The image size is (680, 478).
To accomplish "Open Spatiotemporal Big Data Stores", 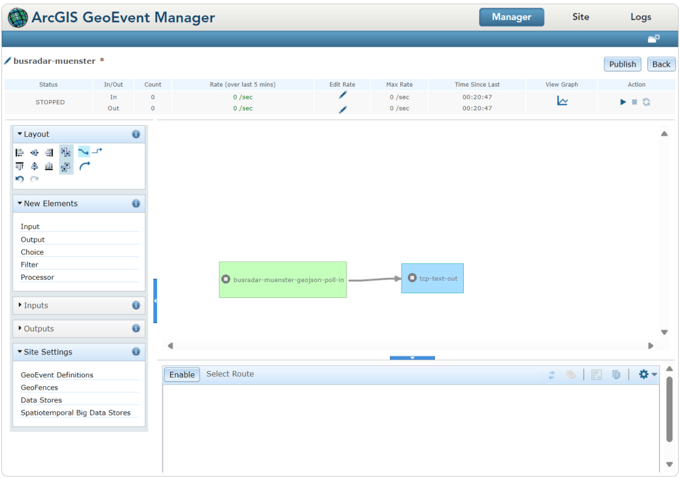I will coord(75,413).
